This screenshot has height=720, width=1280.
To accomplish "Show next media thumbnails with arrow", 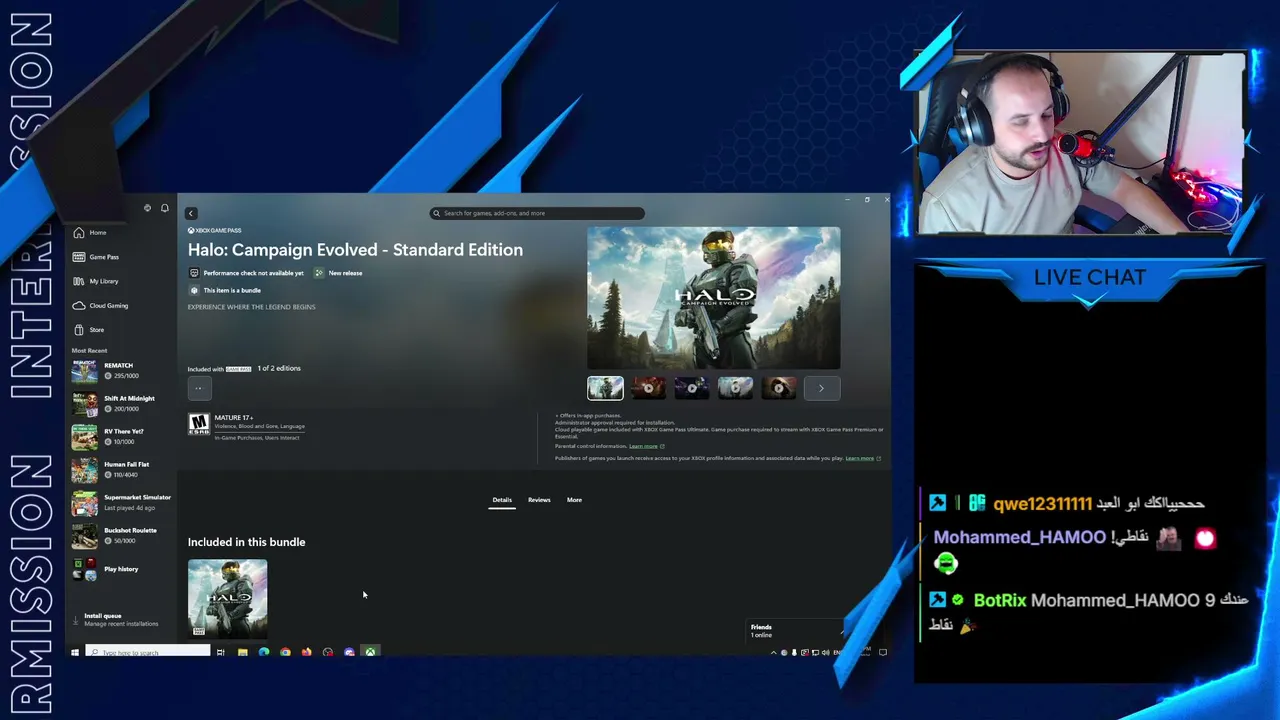I will [x=822, y=388].
